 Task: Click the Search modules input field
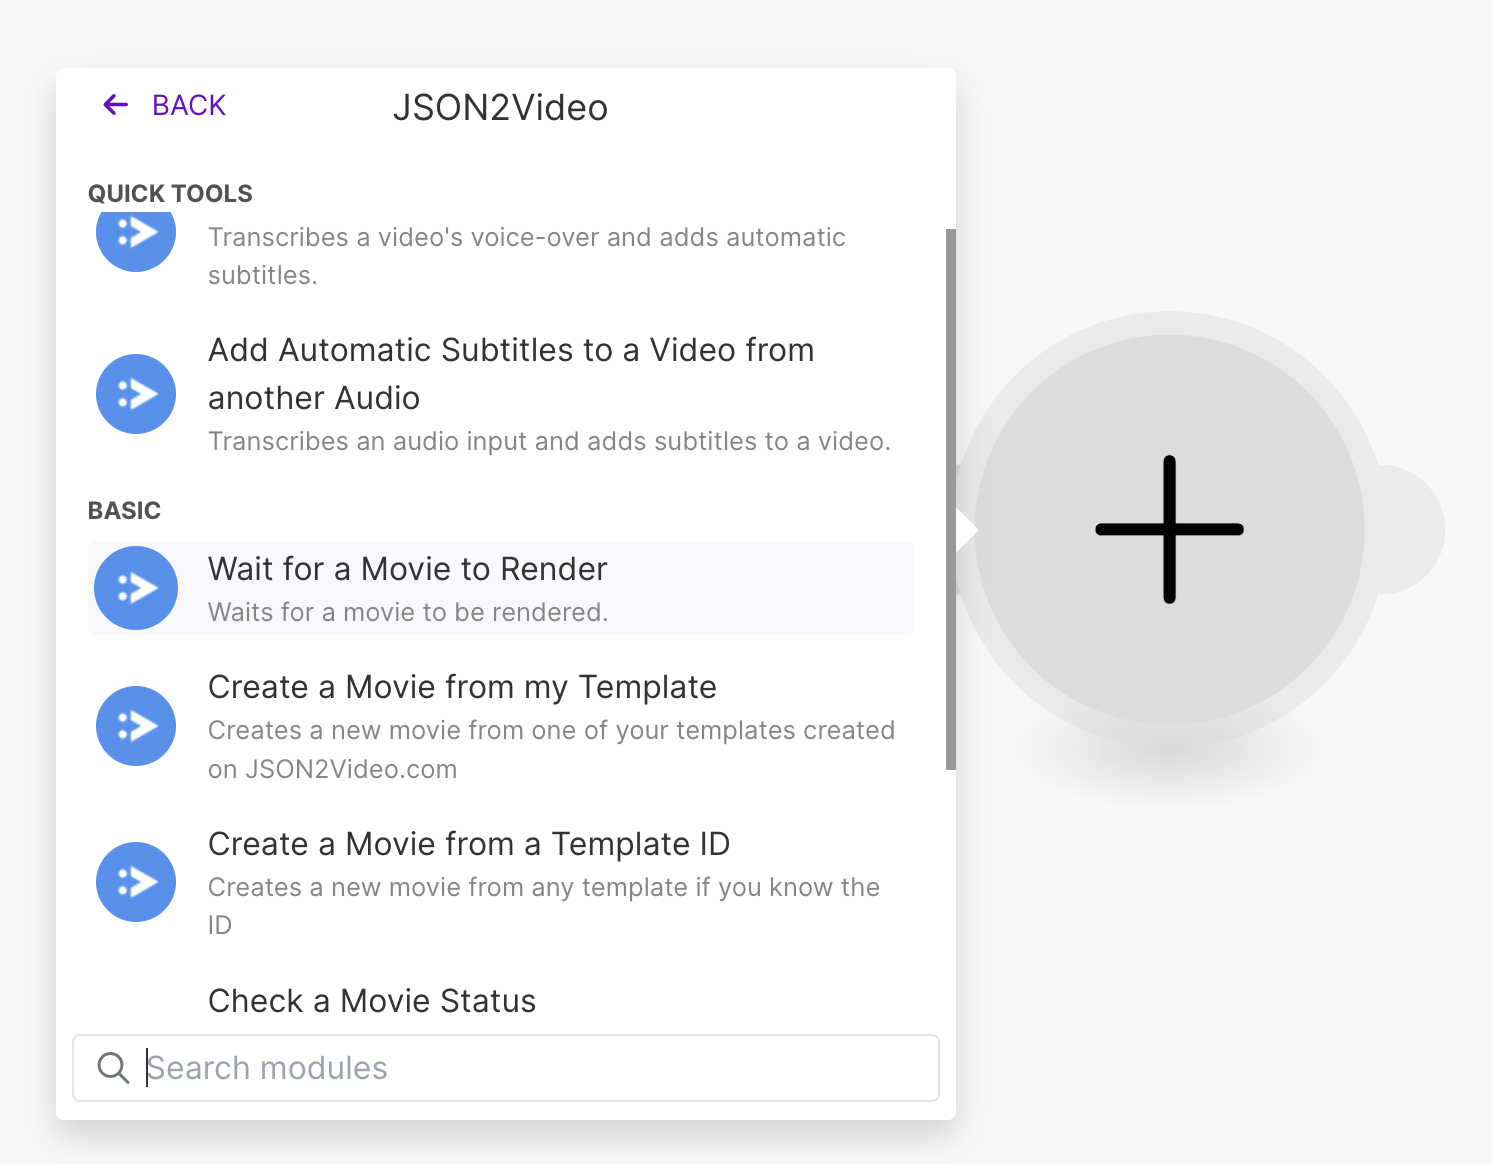tap(506, 1068)
